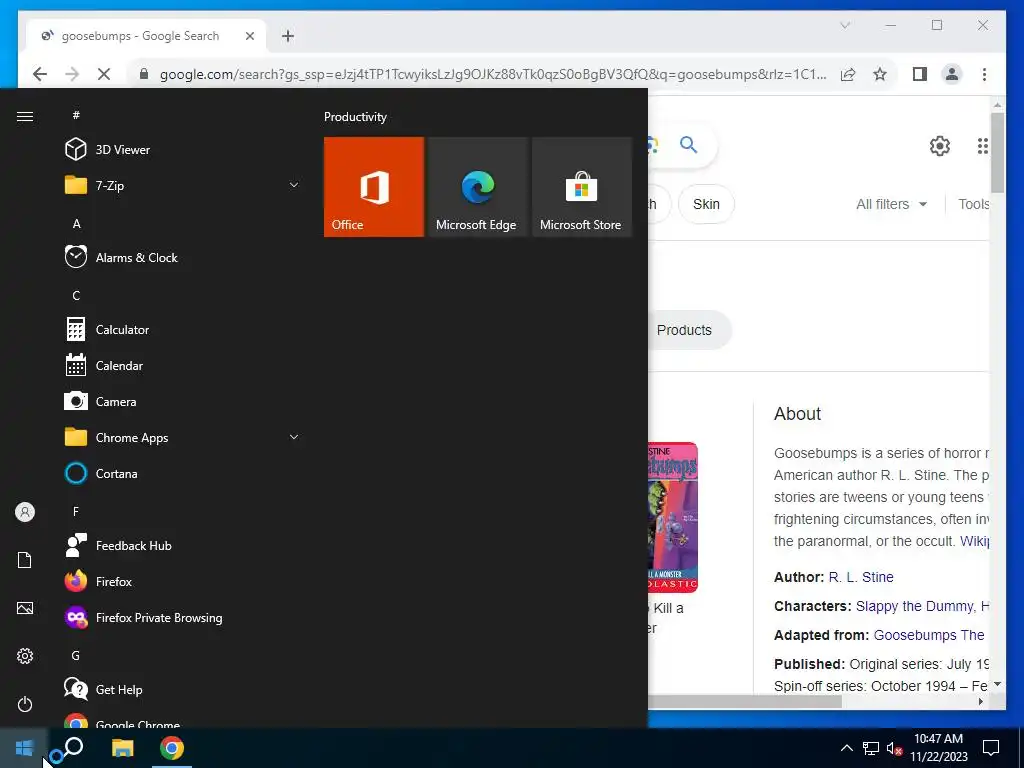Viewport: 1024px width, 768px height.
Task: Open Google quick settings gear
Action: click(940, 146)
